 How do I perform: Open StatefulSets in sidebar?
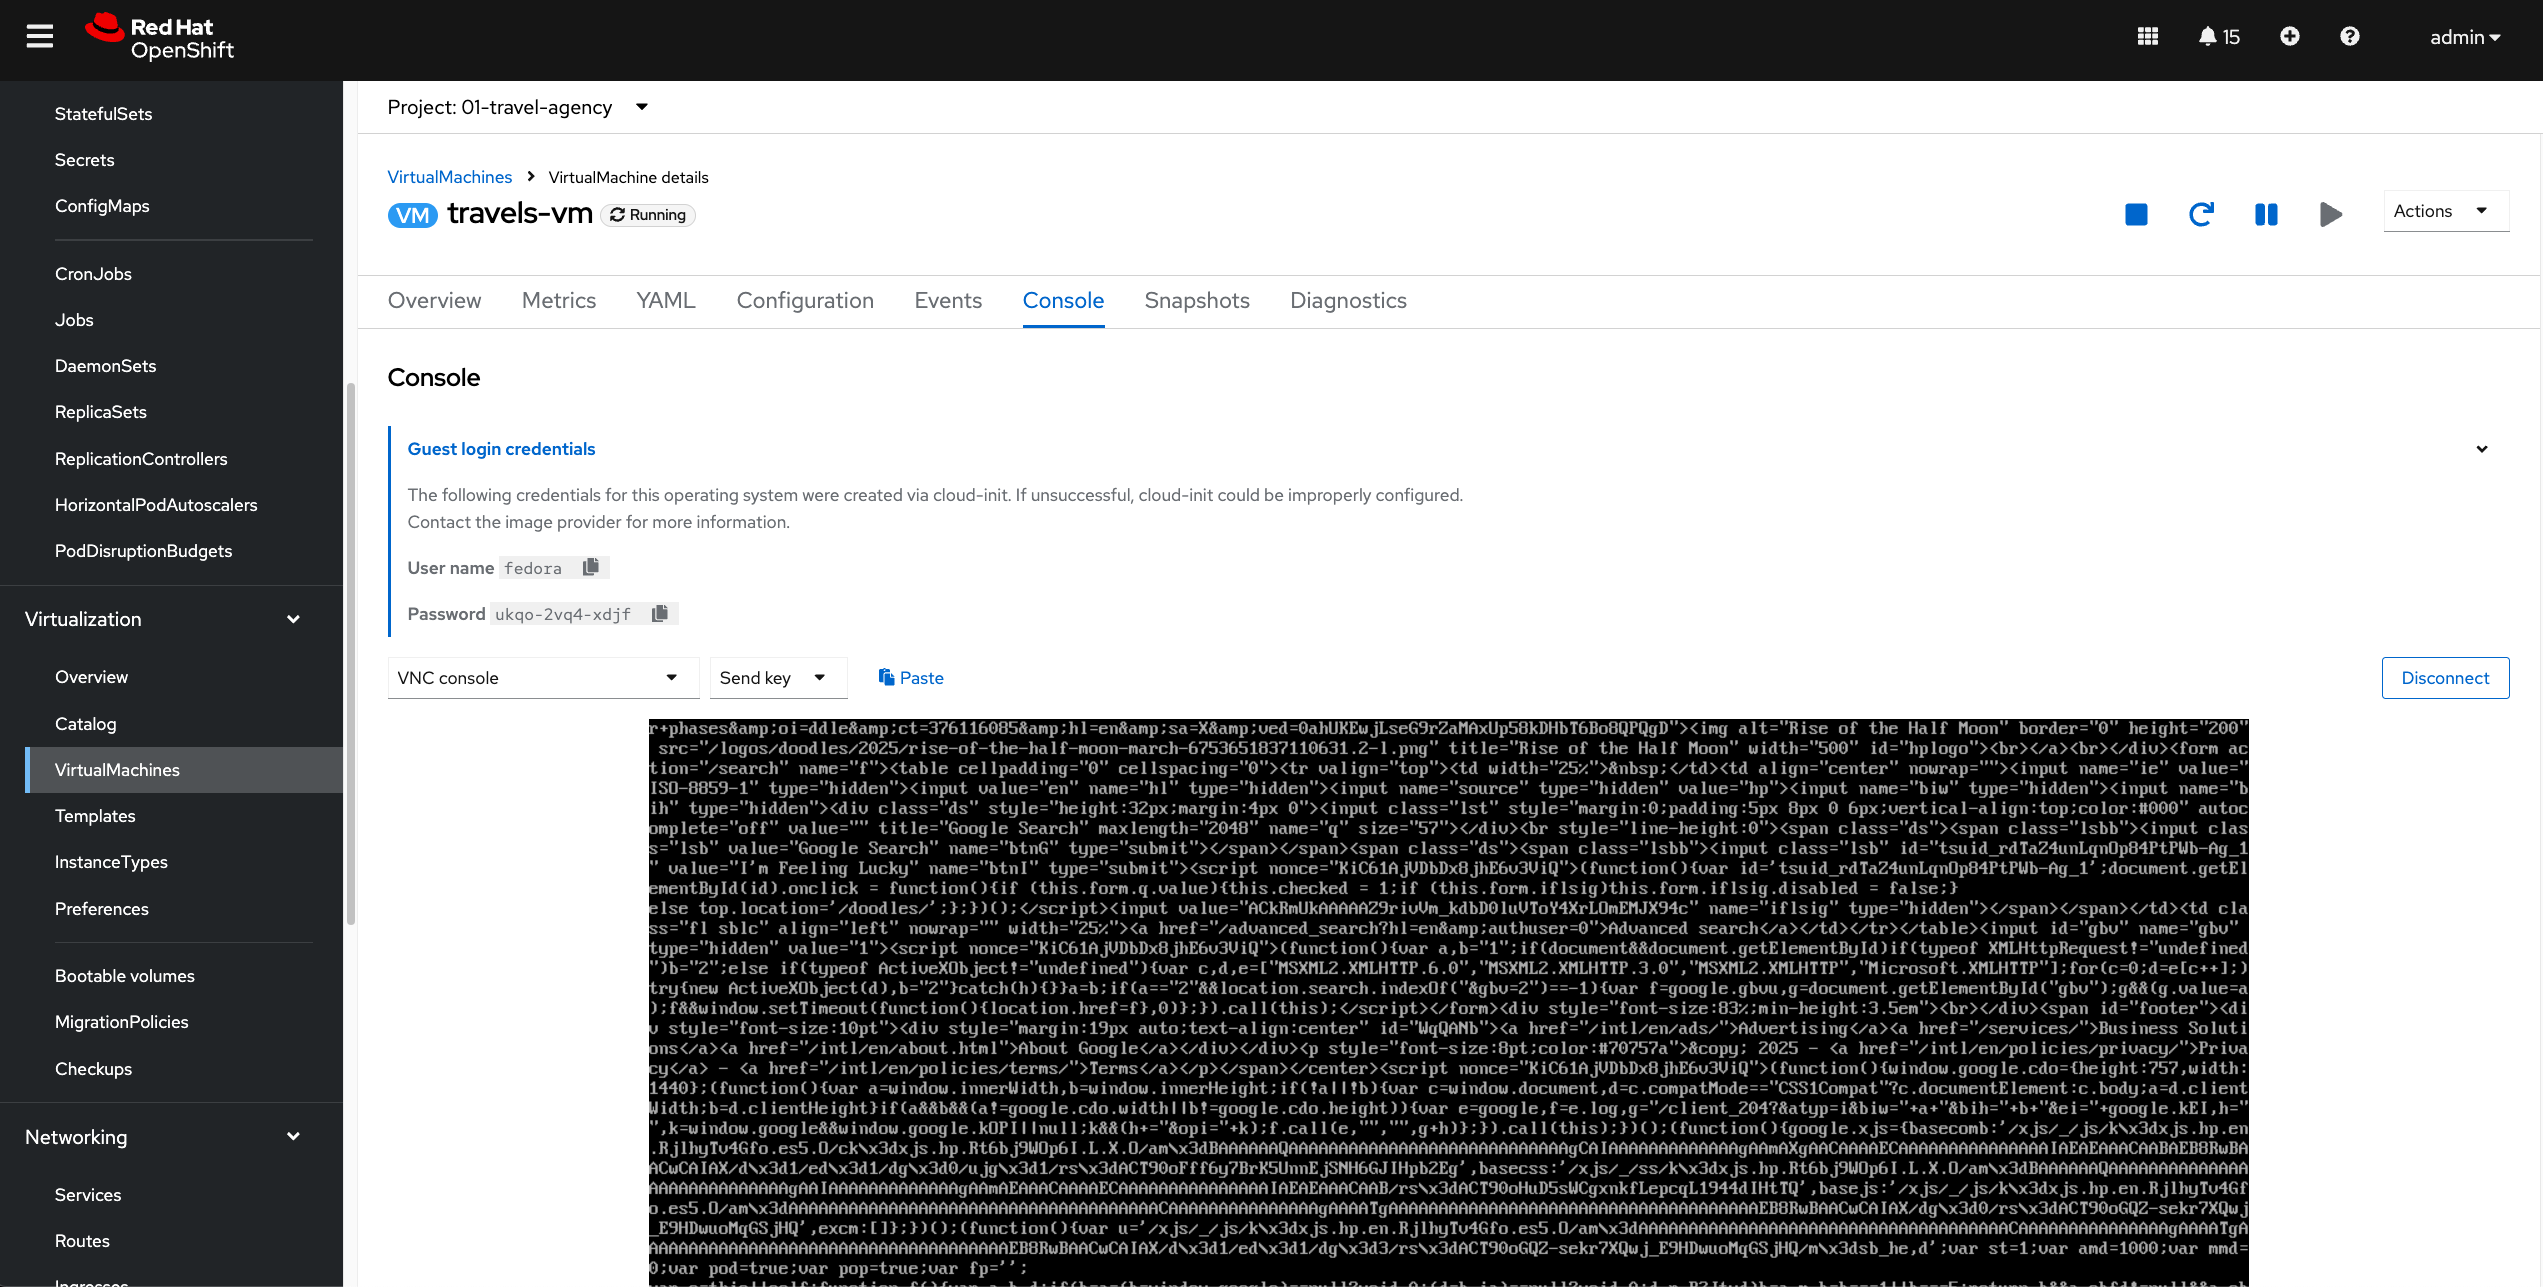click(103, 114)
